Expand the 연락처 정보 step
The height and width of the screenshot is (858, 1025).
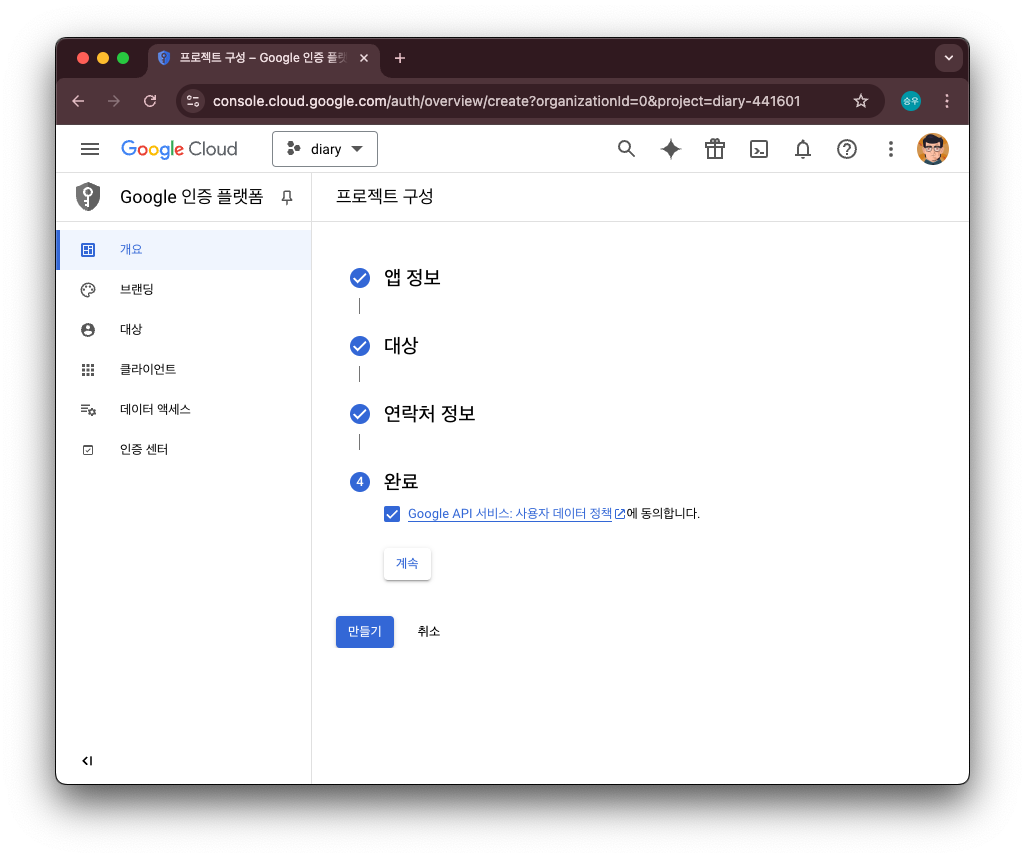click(412, 414)
